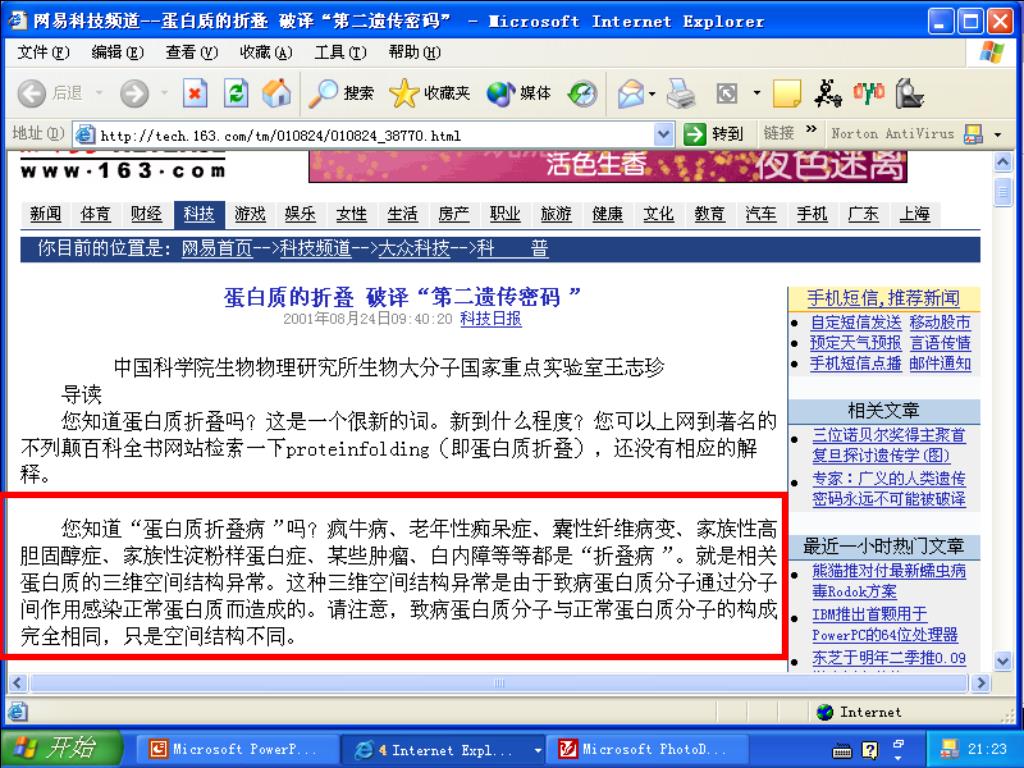Switch to Microsoft PhotoDraw taskbar button
Screen dimensions: 1024x768
tap(648, 750)
